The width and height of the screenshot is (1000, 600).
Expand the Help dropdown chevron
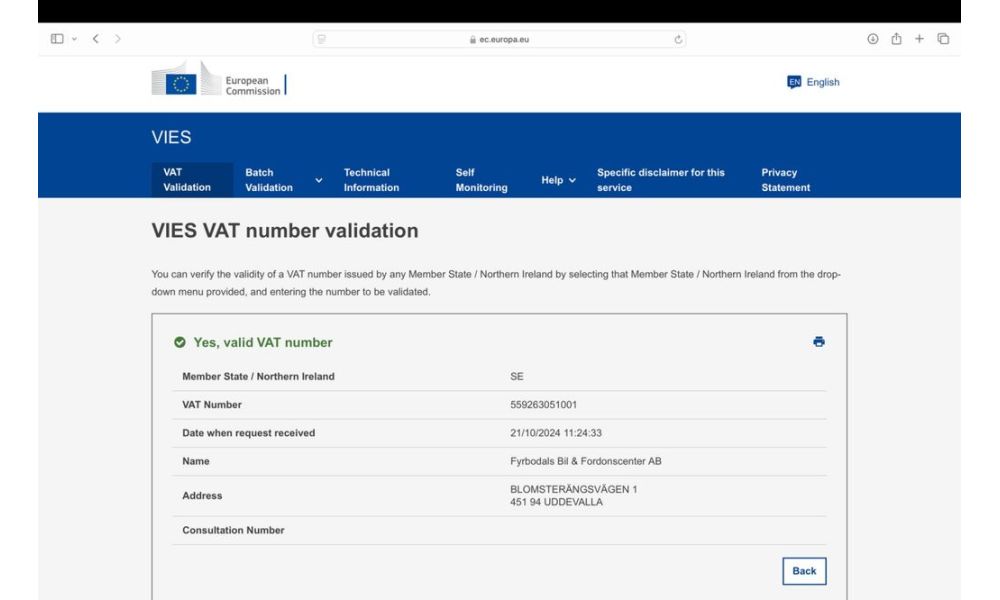coord(572,180)
